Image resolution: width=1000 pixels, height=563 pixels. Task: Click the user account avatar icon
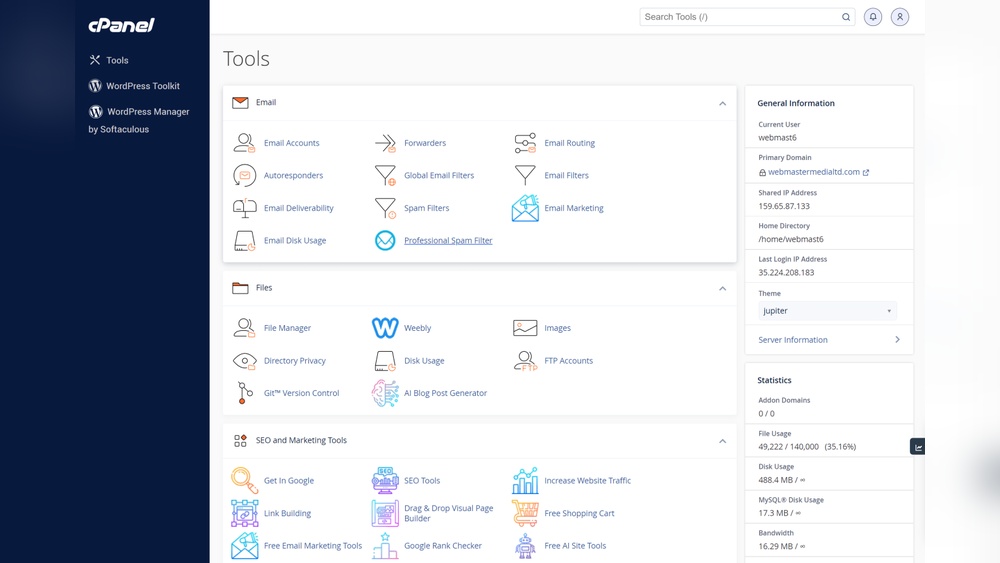click(x=899, y=17)
